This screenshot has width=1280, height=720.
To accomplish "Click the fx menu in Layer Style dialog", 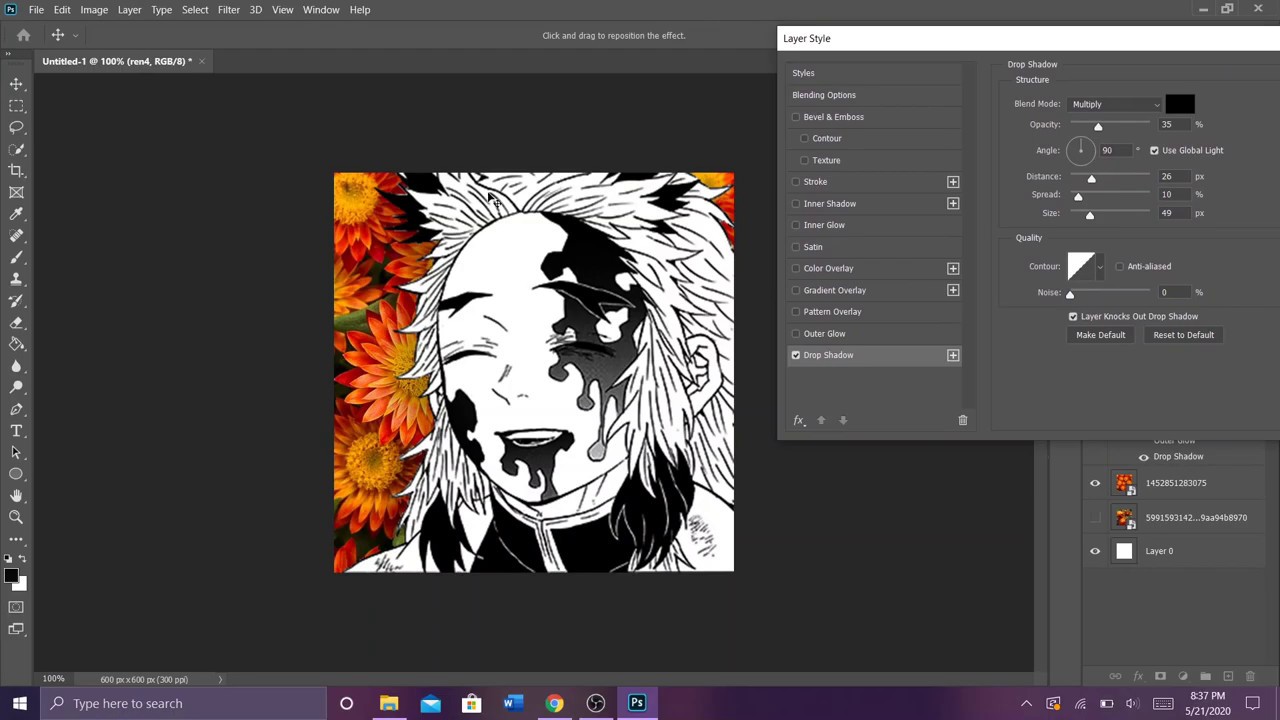I will click(x=799, y=420).
